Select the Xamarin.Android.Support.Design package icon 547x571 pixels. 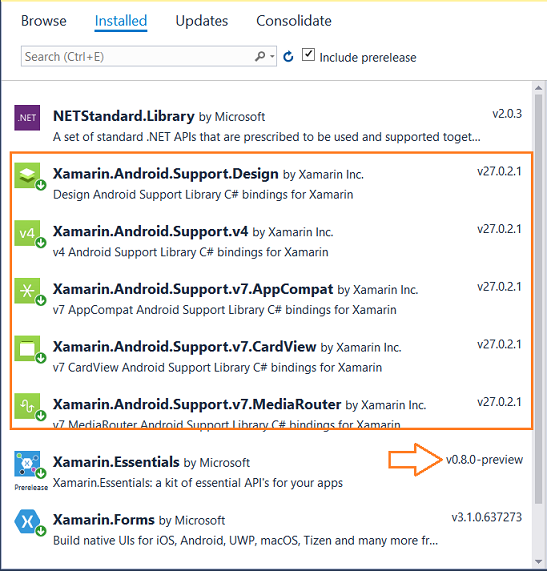click(27, 175)
